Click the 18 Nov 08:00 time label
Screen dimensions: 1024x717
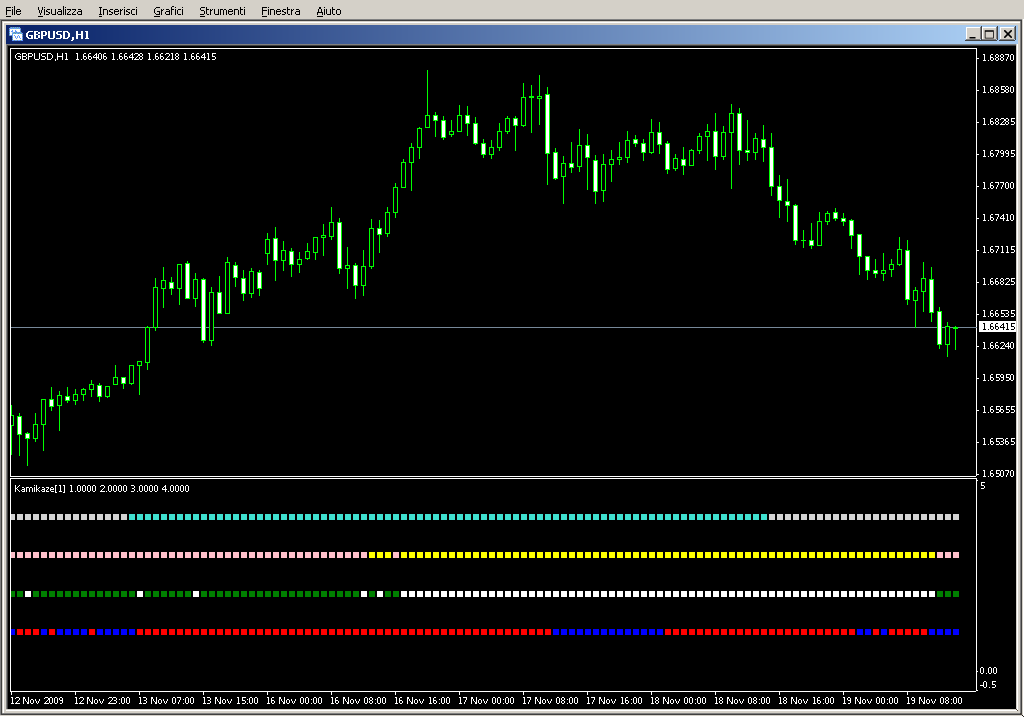(x=742, y=701)
